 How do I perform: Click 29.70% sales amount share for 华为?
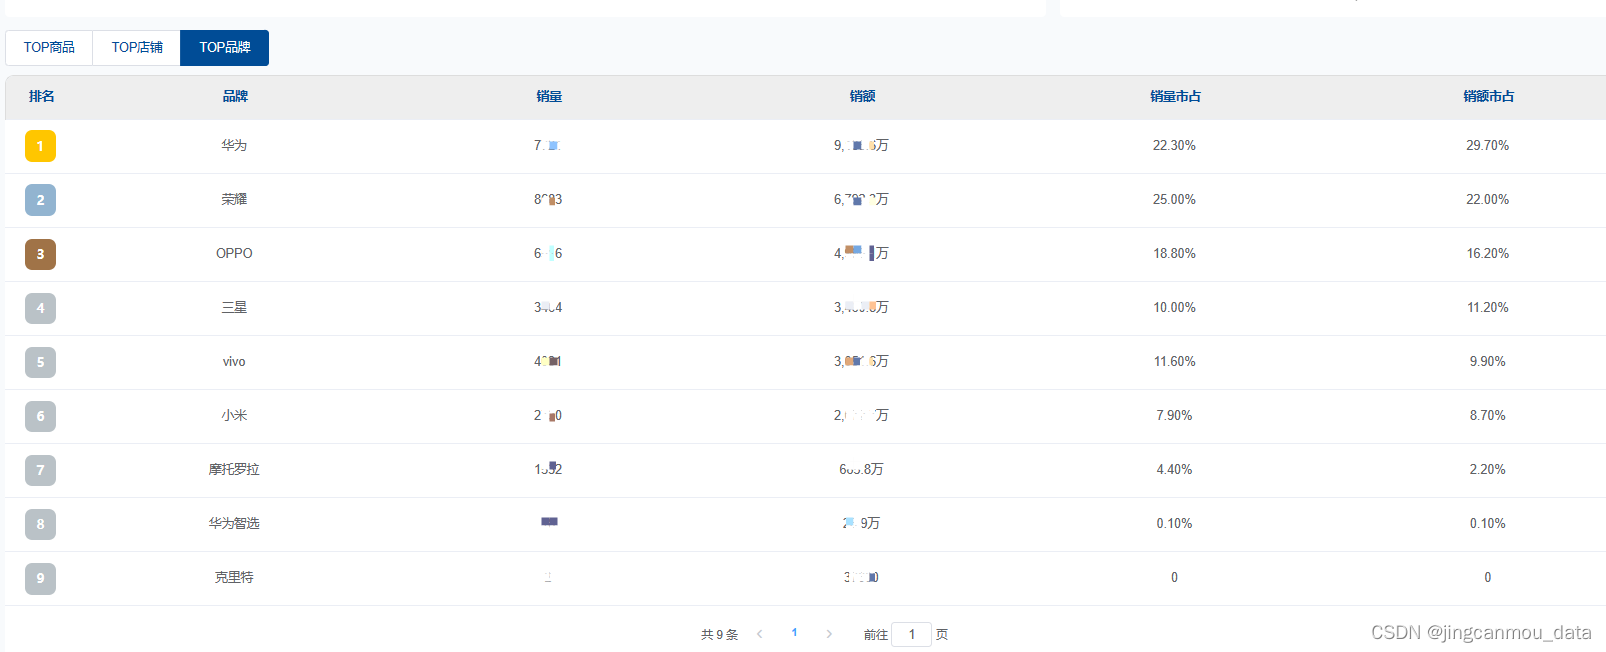coord(1488,146)
